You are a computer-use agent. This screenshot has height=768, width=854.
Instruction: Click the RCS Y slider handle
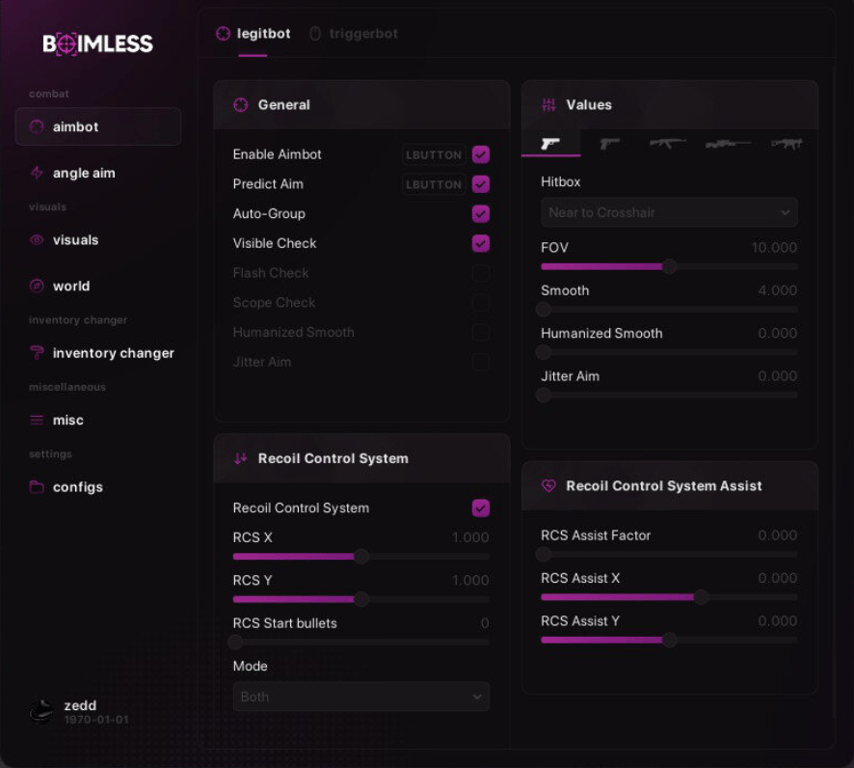[361, 599]
